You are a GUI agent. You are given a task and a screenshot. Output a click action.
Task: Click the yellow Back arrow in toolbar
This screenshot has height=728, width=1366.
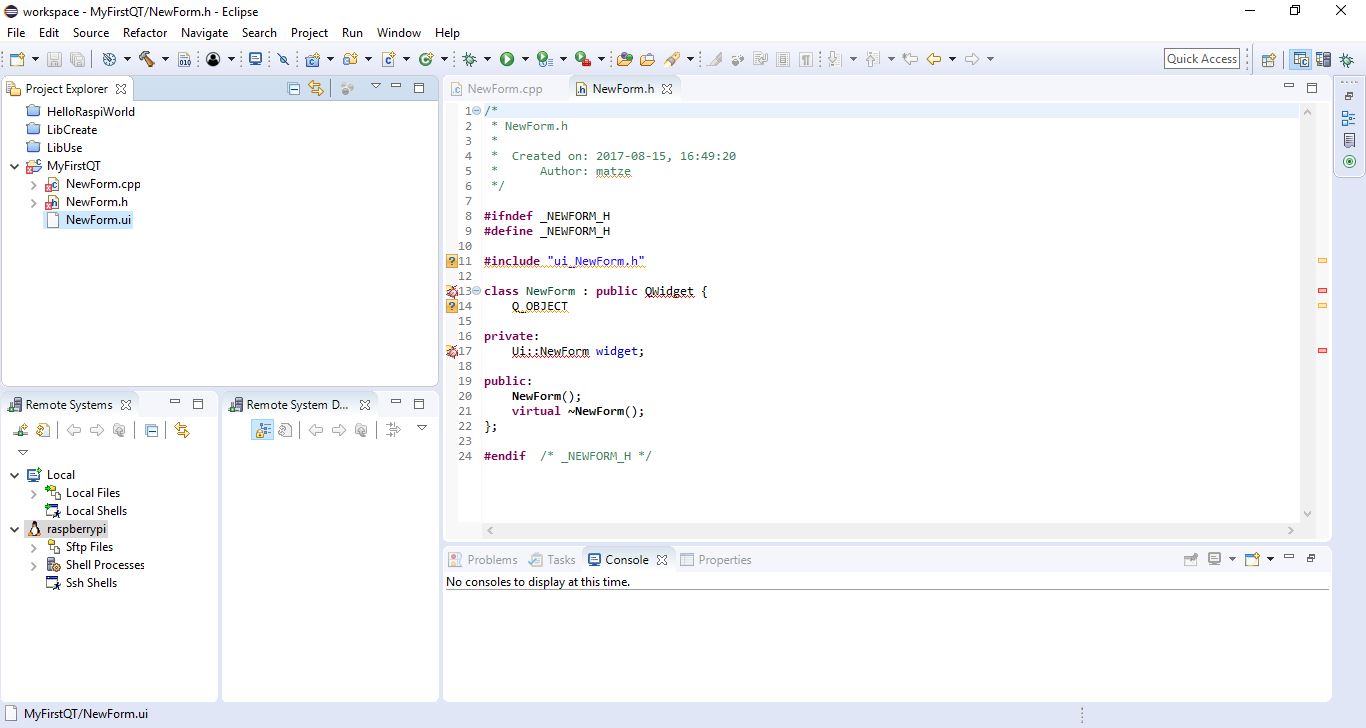pos(934,59)
